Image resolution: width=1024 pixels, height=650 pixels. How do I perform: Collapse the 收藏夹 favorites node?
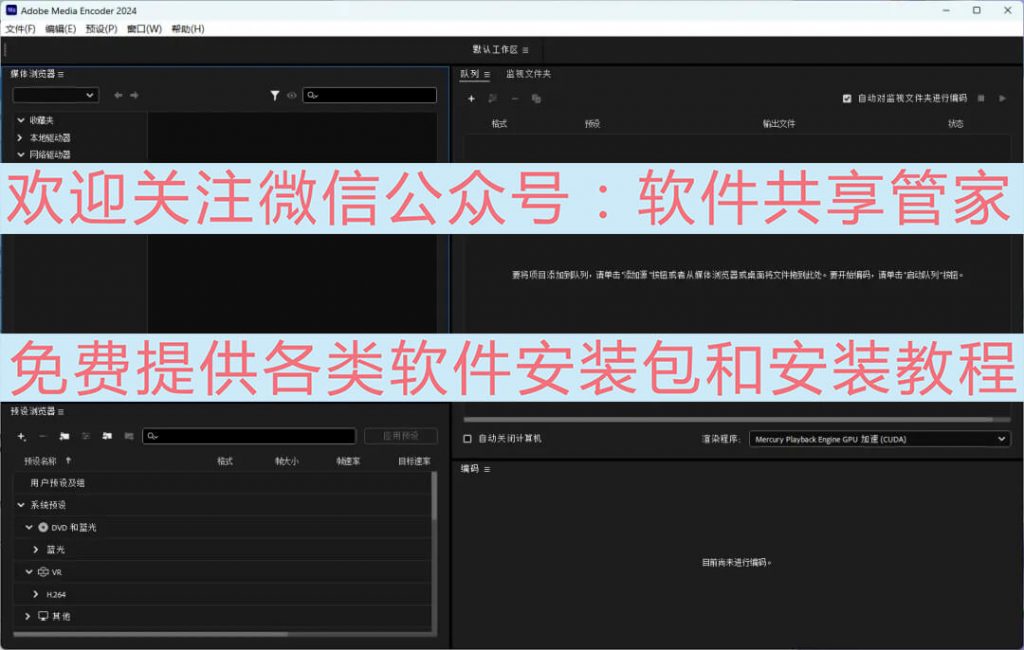(21, 120)
